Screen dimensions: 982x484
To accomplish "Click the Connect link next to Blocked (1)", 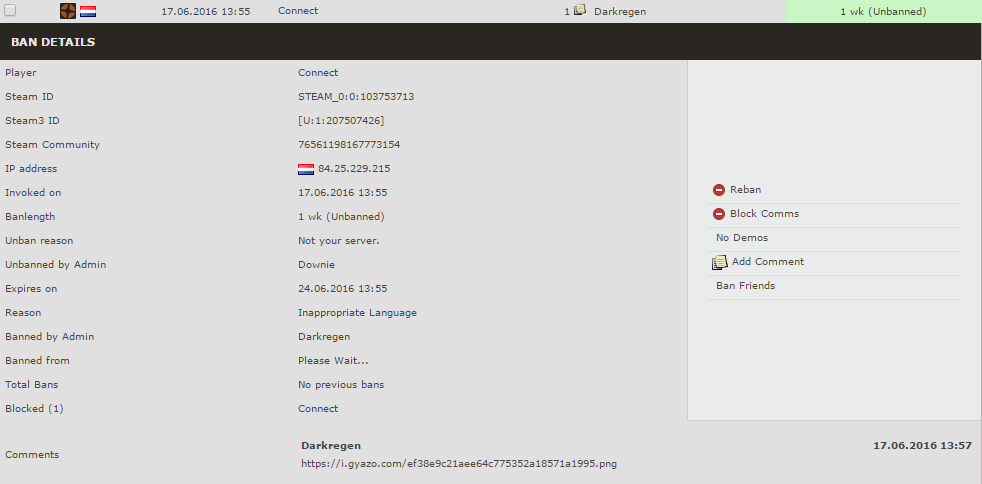I will tap(318, 409).
